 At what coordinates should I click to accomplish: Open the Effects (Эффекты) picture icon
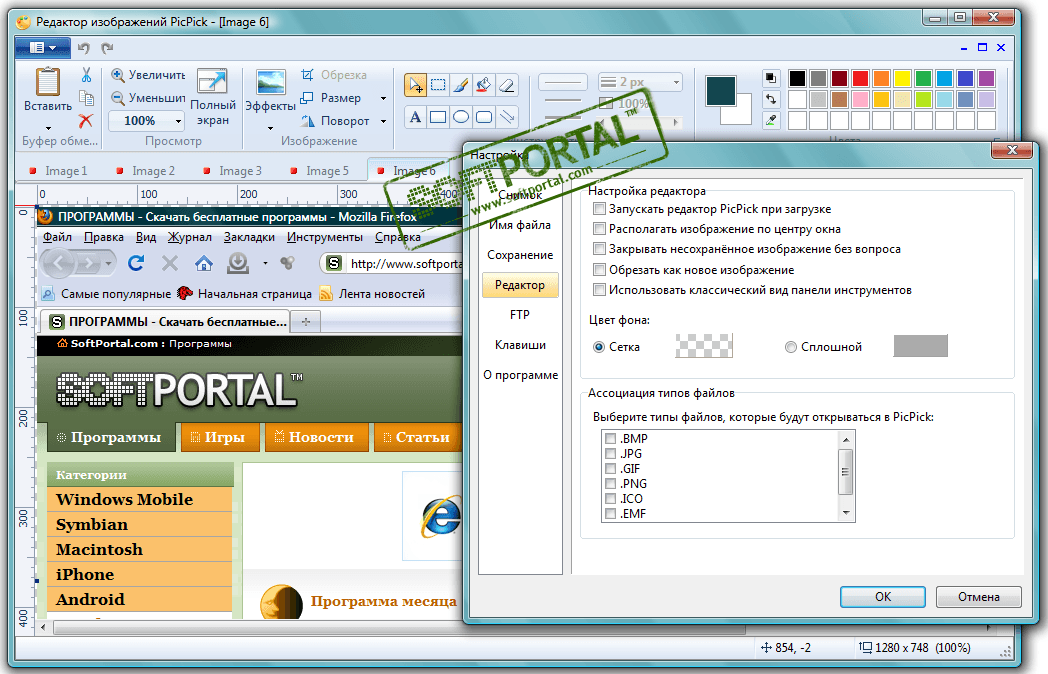[x=271, y=82]
